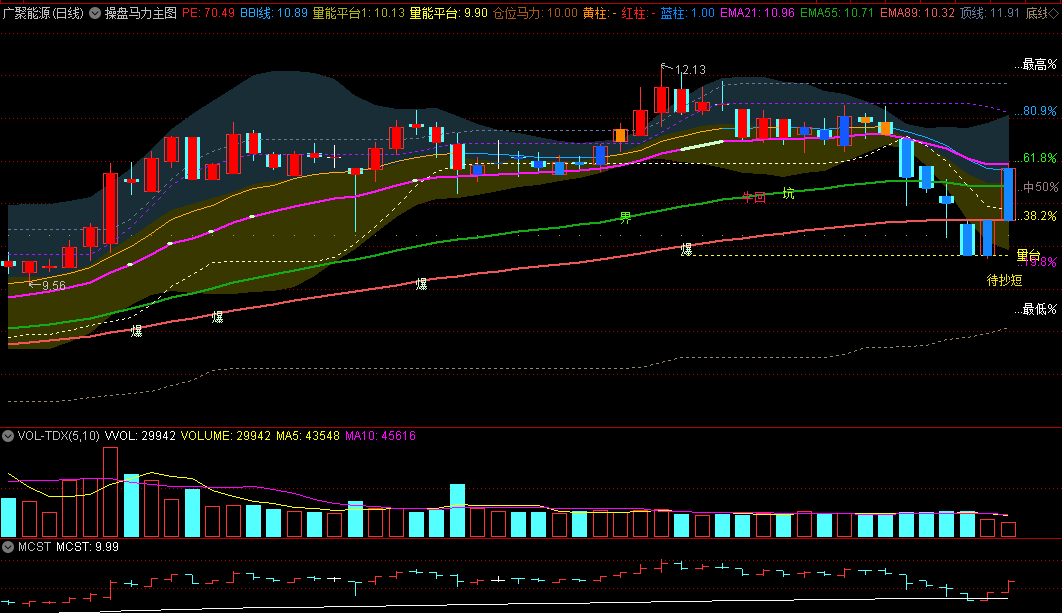
Task: Click the 蓝柱: 1.00 indicator label
Action: [x=687, y=13]
